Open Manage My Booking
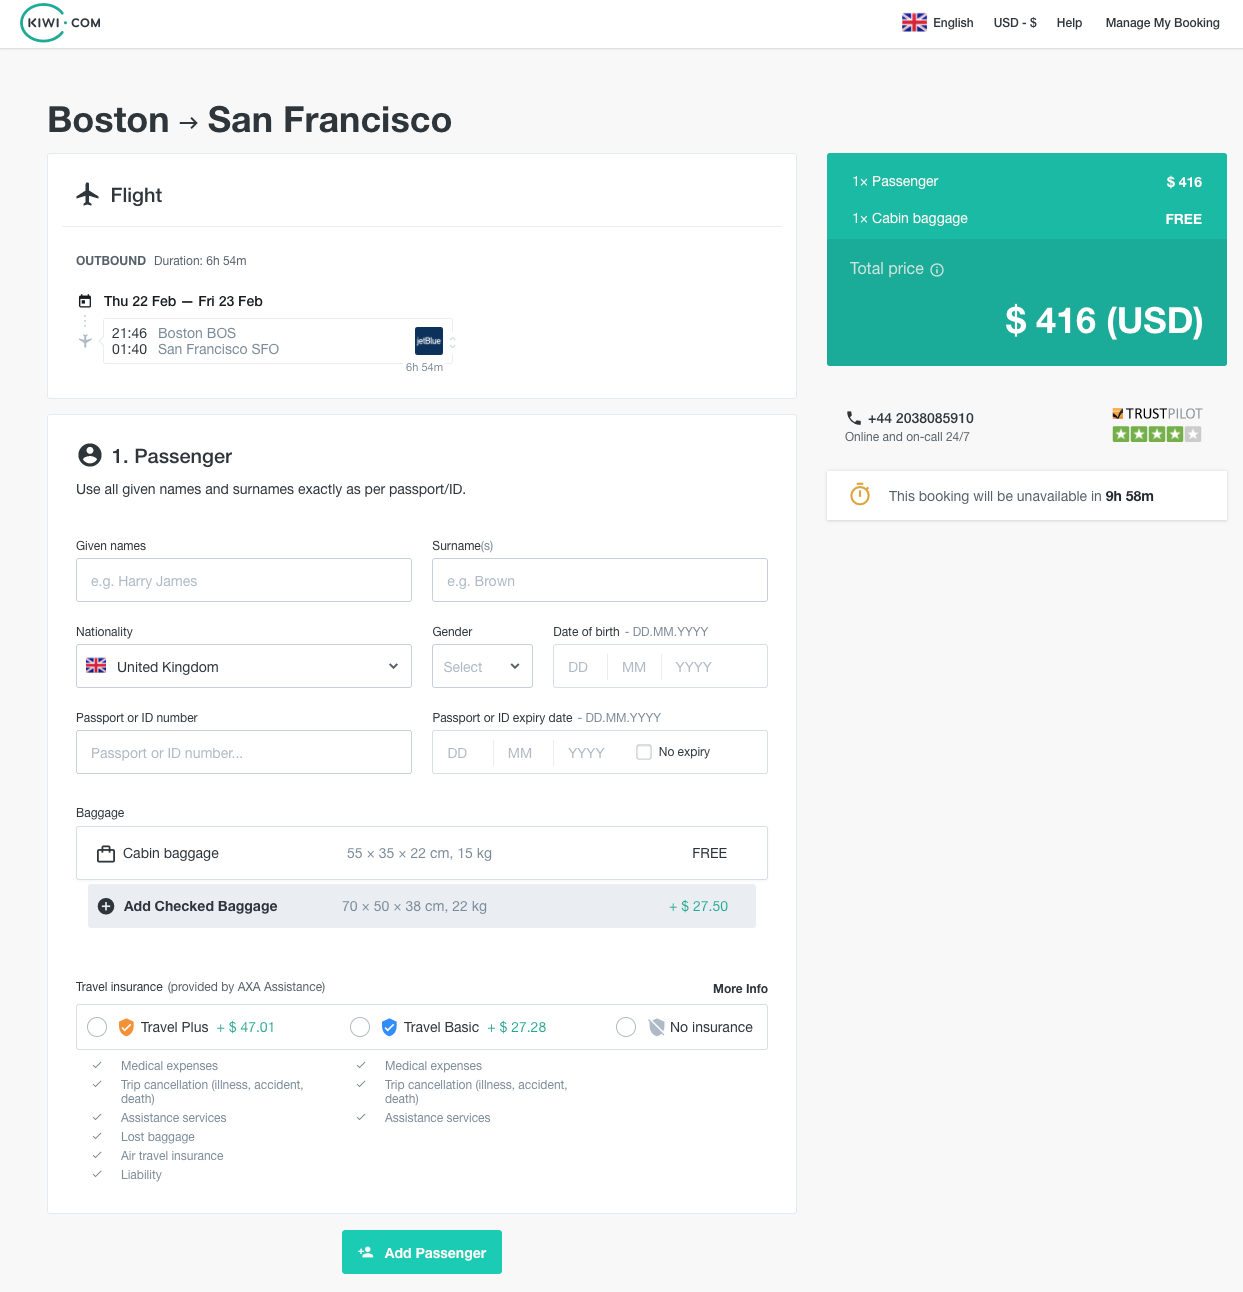This screenshot has width=1243, height=1292. coord(1162,23)
